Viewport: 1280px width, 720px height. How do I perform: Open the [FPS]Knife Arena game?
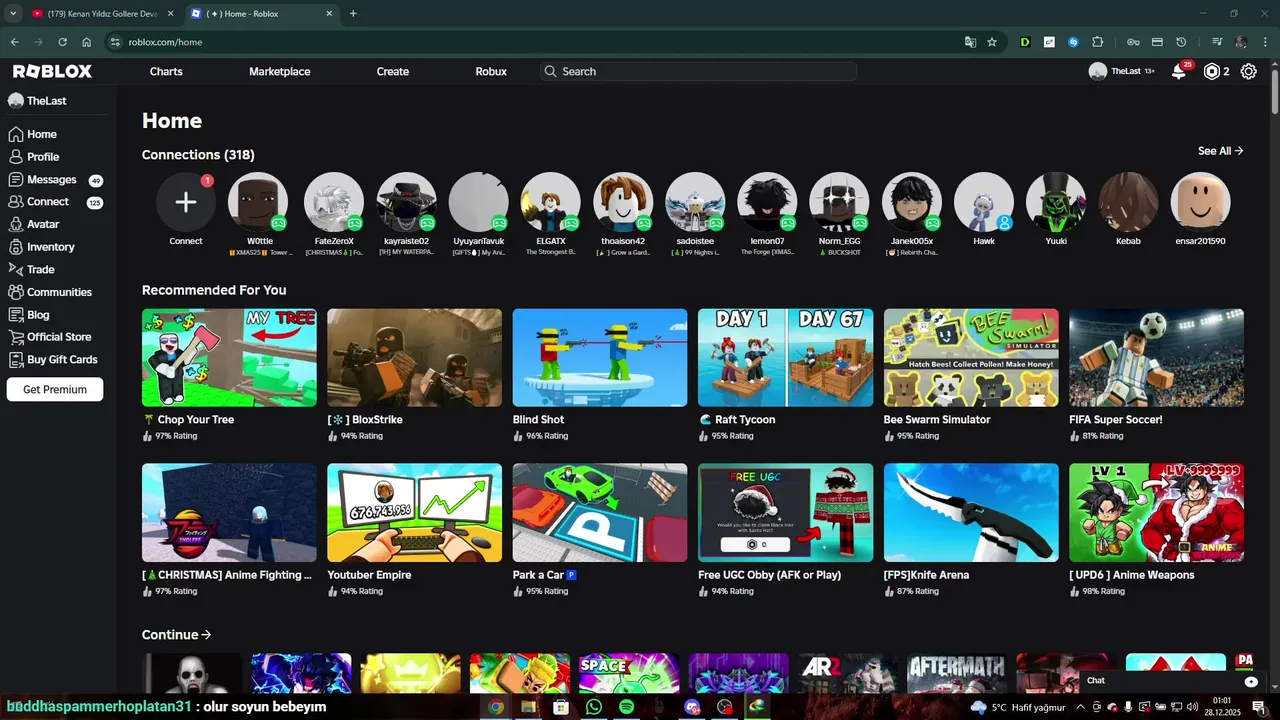[x=971, y=513]
